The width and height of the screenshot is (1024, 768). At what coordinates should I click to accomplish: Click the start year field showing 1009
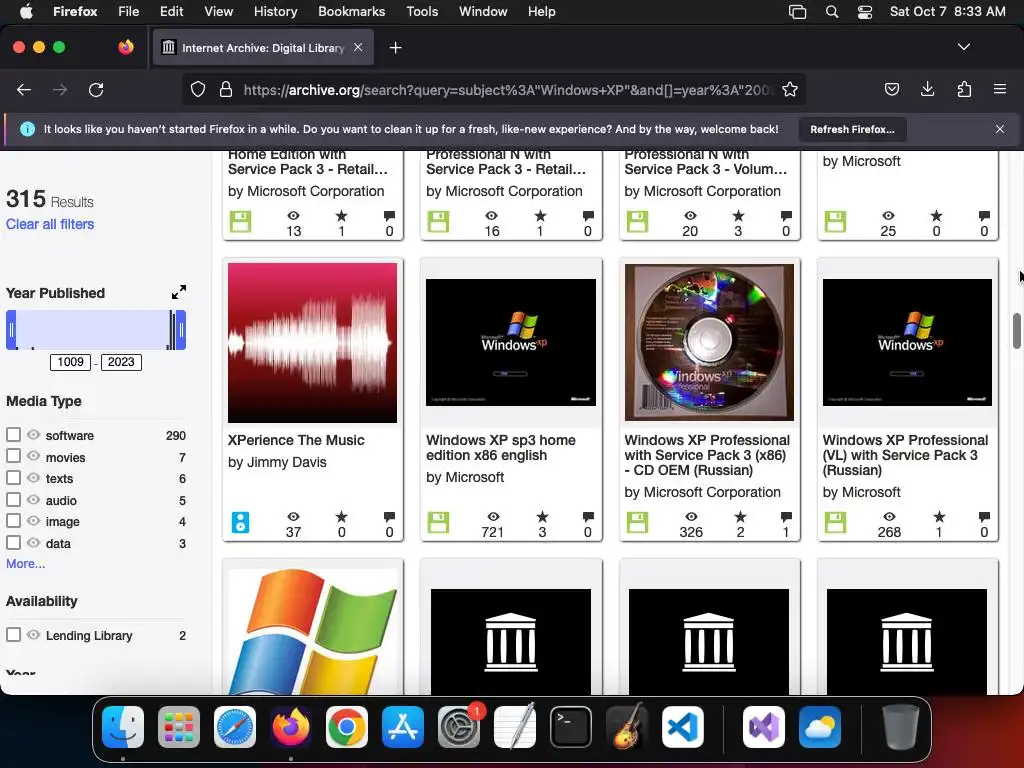point(71,362)
